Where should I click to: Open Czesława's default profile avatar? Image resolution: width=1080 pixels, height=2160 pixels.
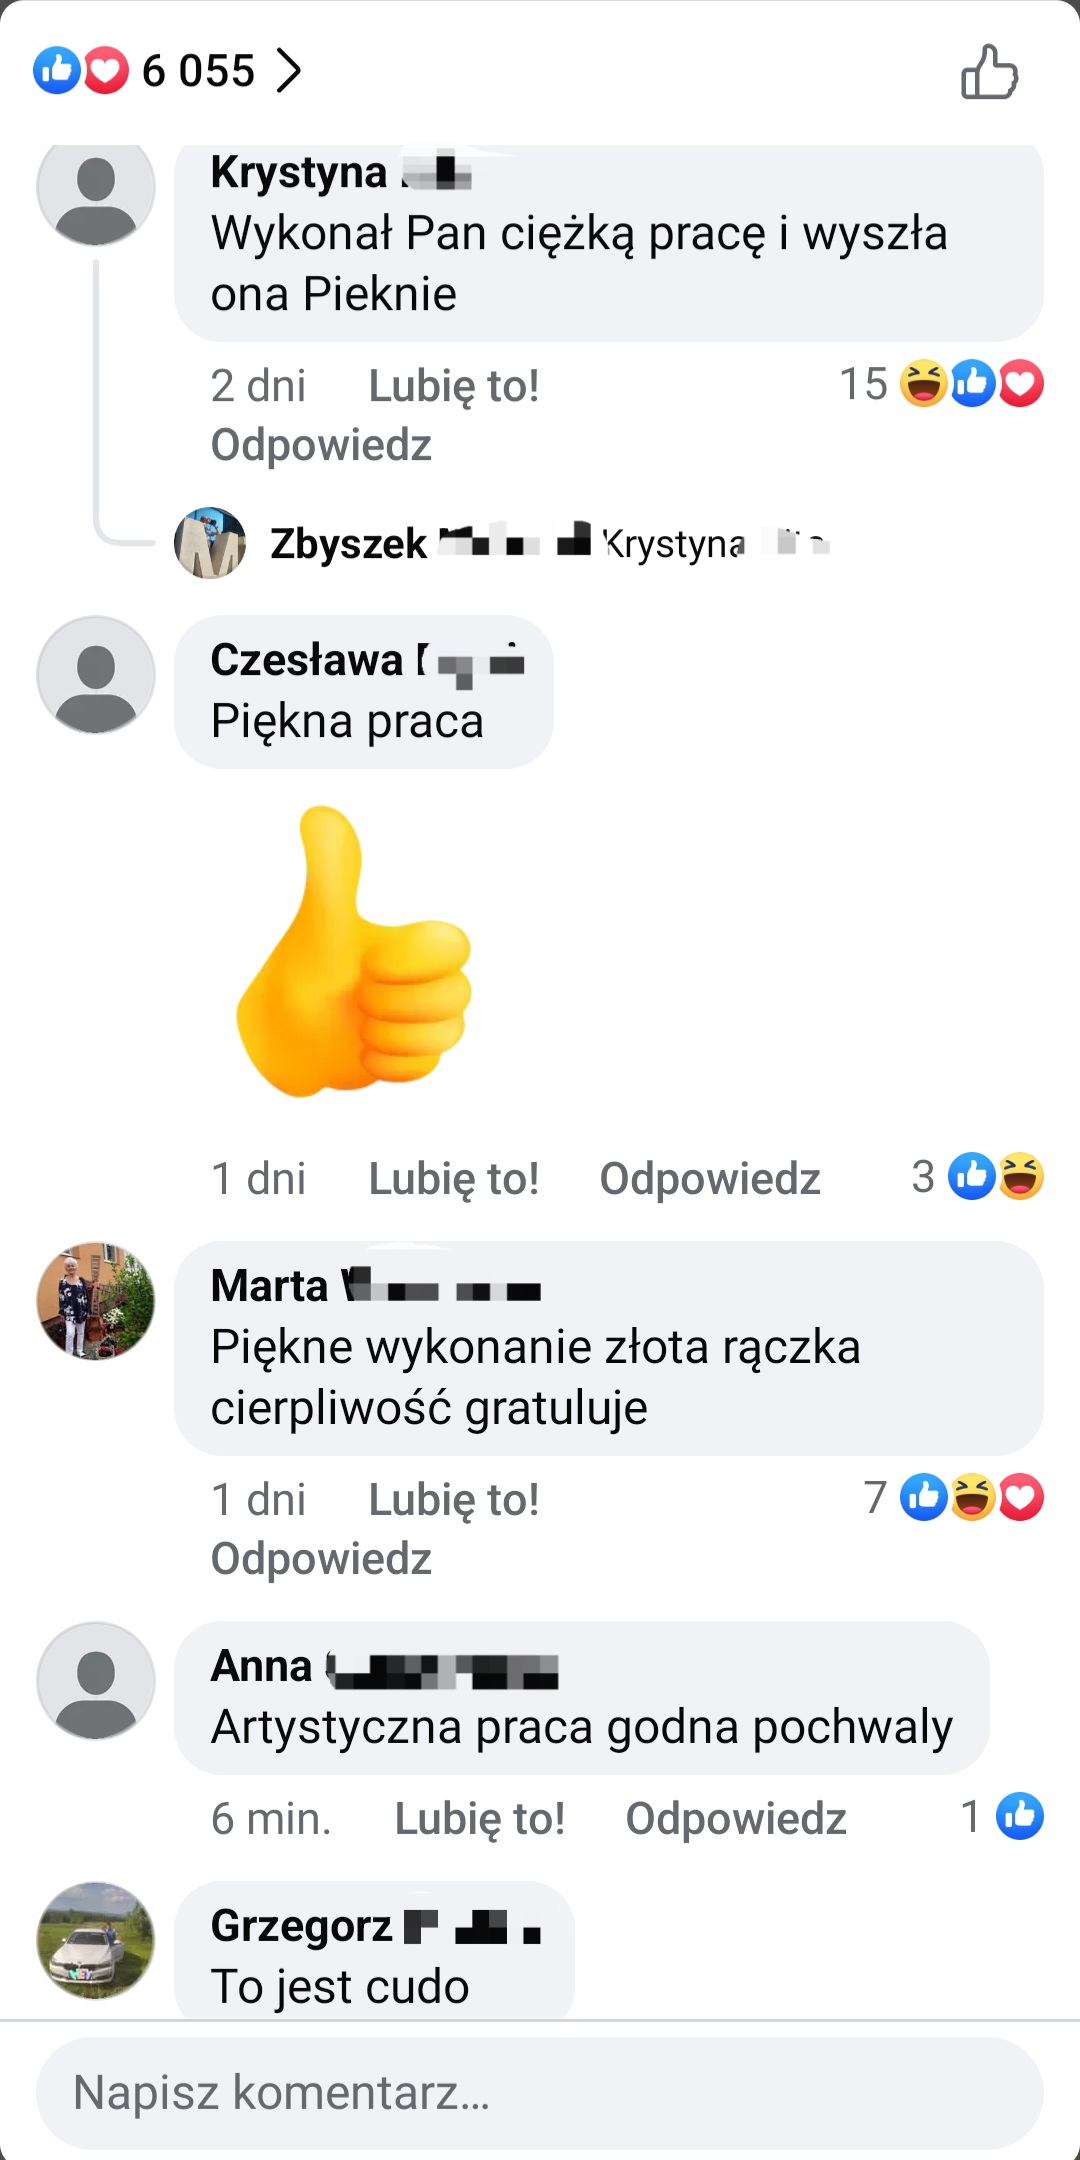(x=96, y=675)
